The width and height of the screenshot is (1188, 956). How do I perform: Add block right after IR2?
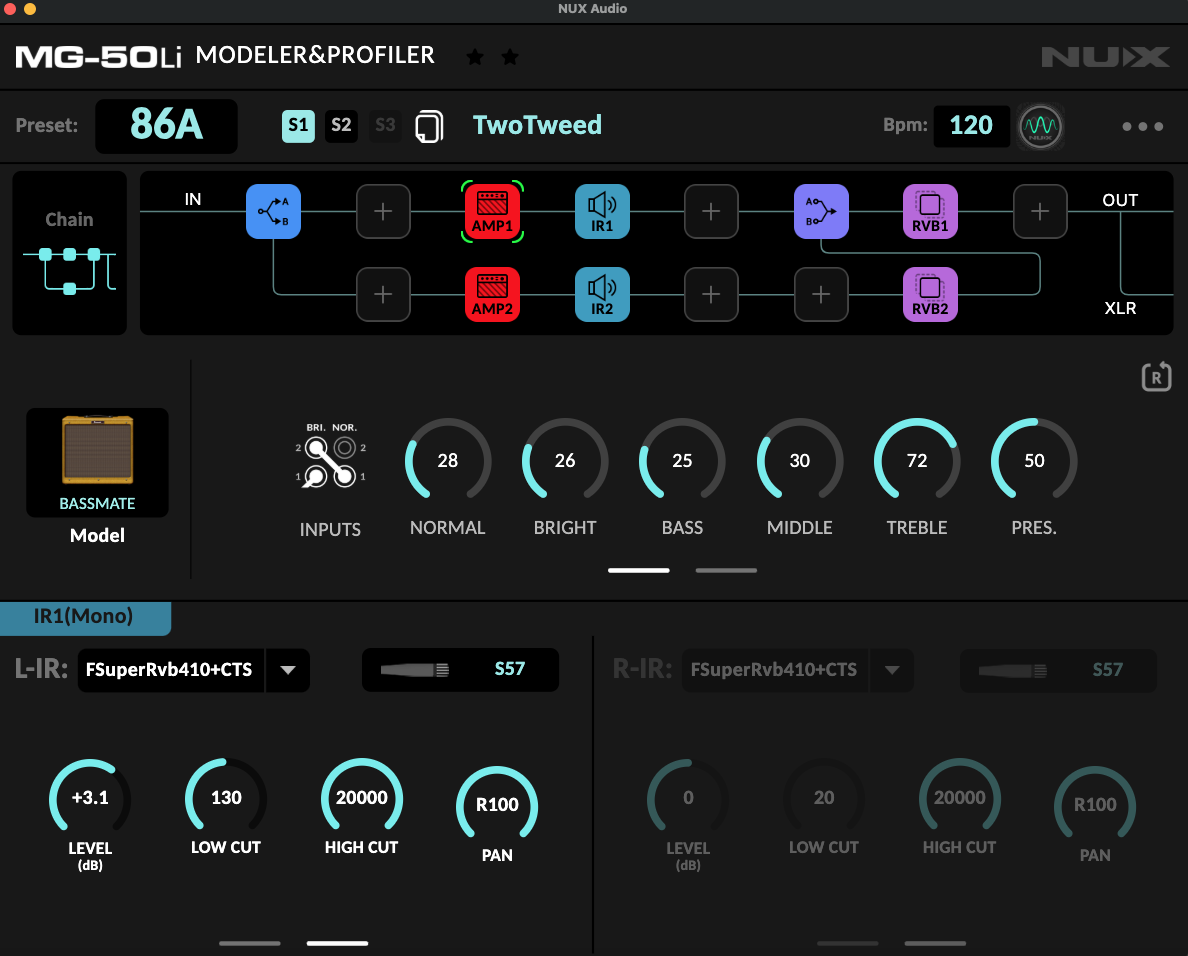711,295
